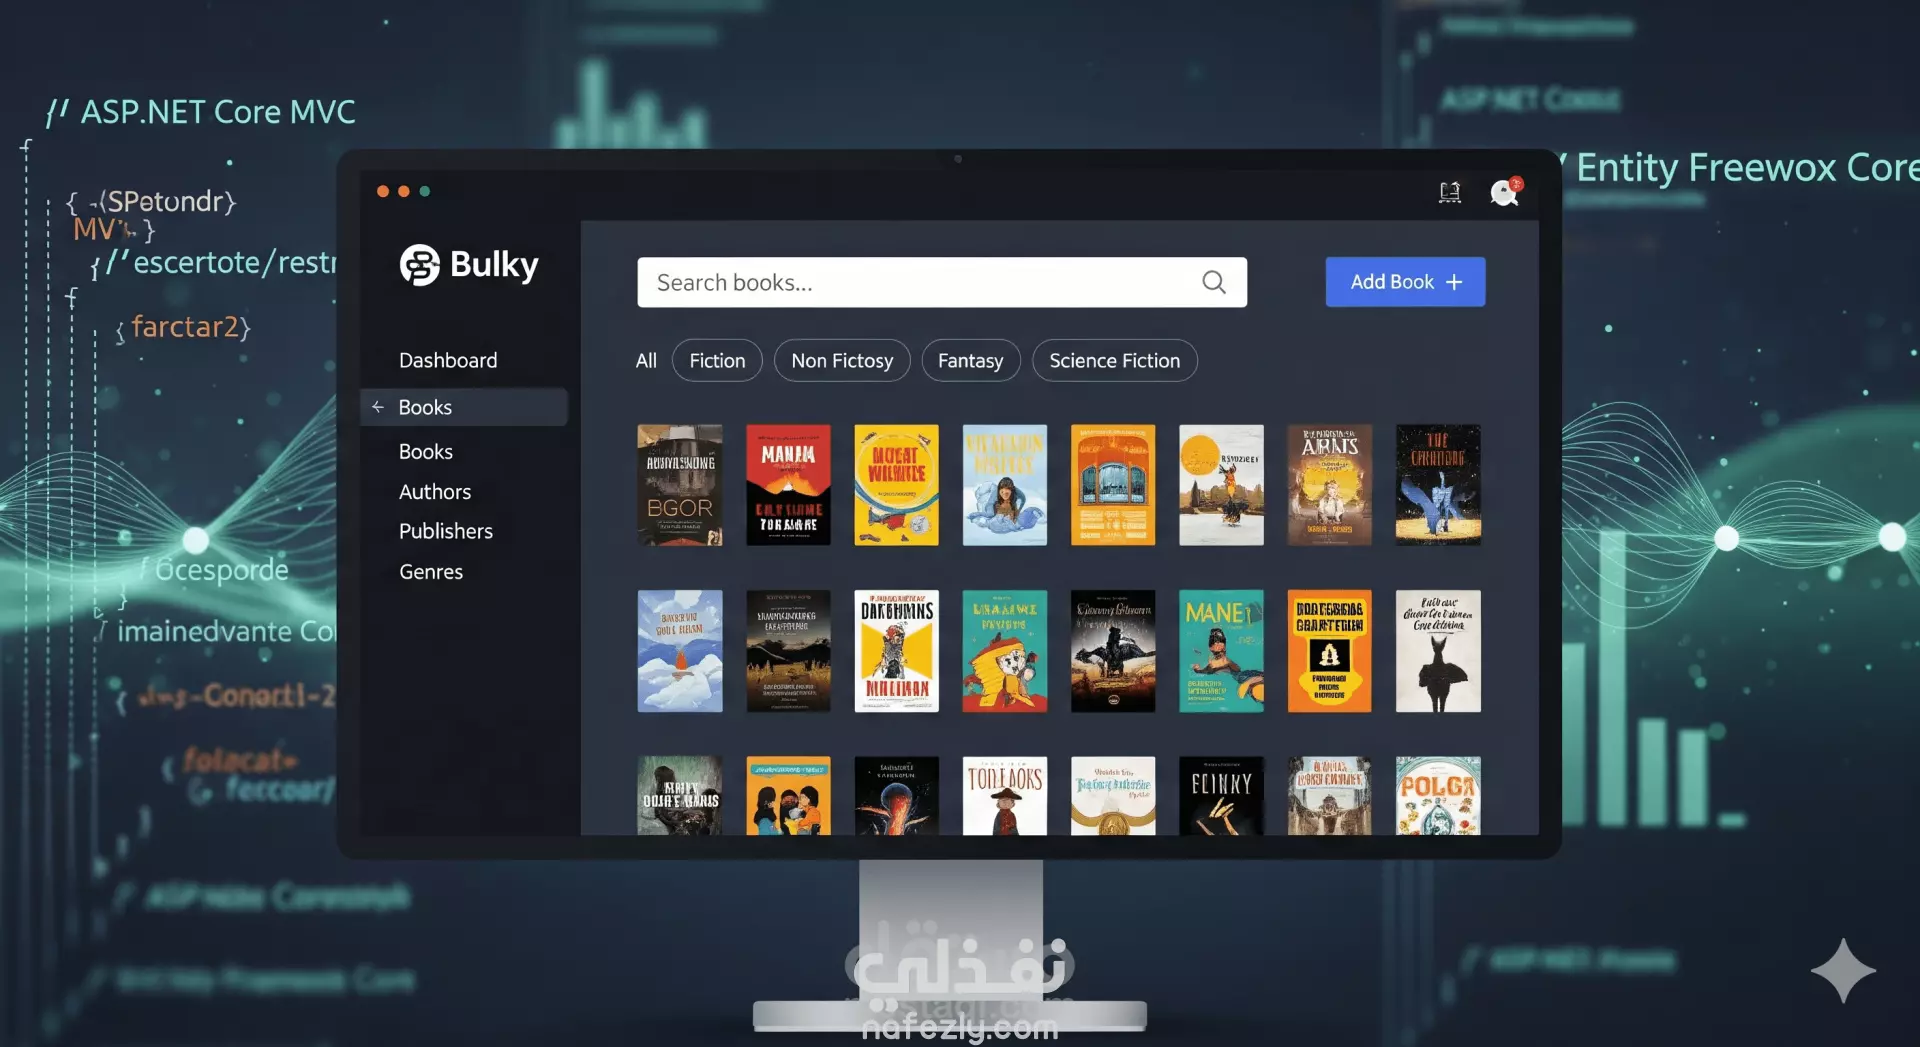
Task: Open the white cover with yellow sun
Action: coord(1221,485)
